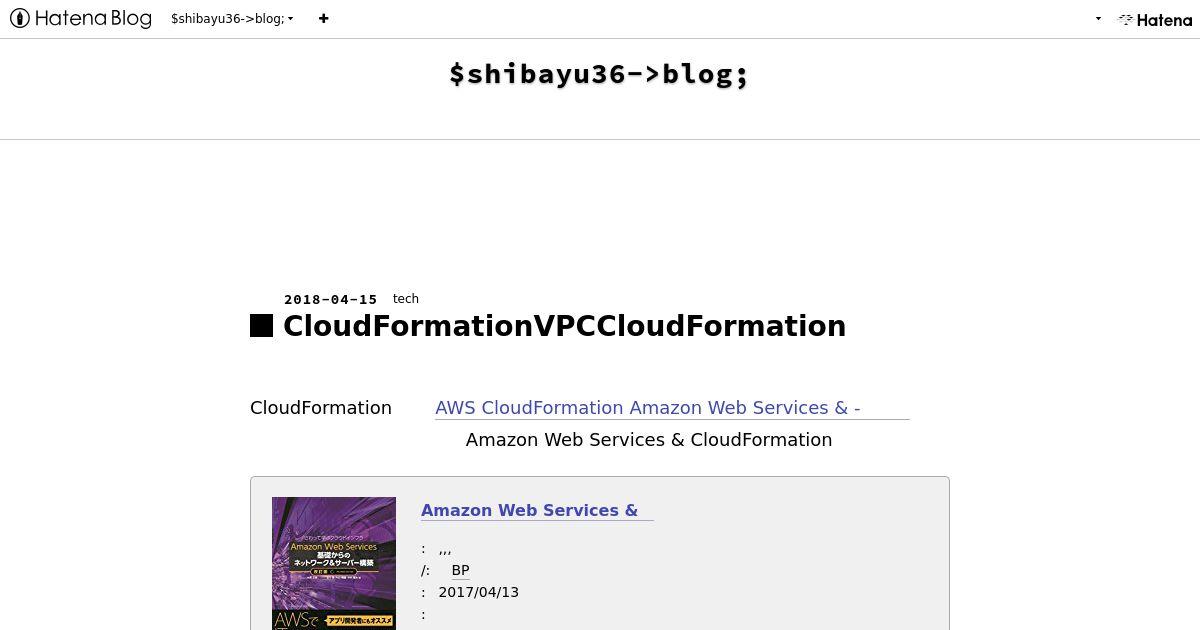Click the plus icon beside the blog name
This screenshot has height=630, width=1200.
point(323,18)
